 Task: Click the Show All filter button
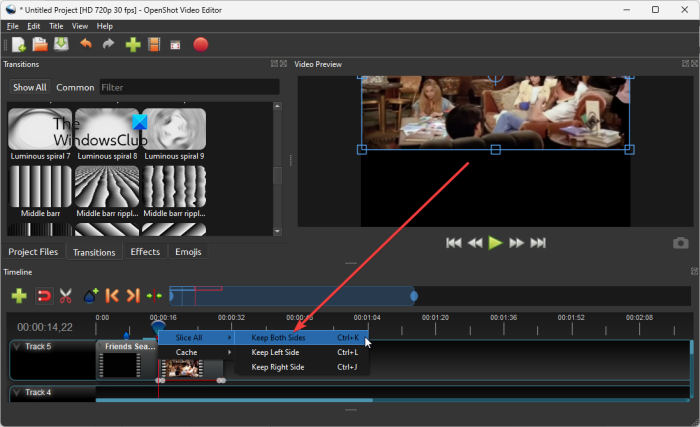(x=29, y=87)
